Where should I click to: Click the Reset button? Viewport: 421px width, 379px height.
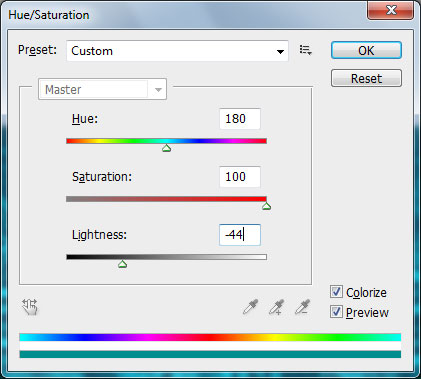[x=366, y=78]
